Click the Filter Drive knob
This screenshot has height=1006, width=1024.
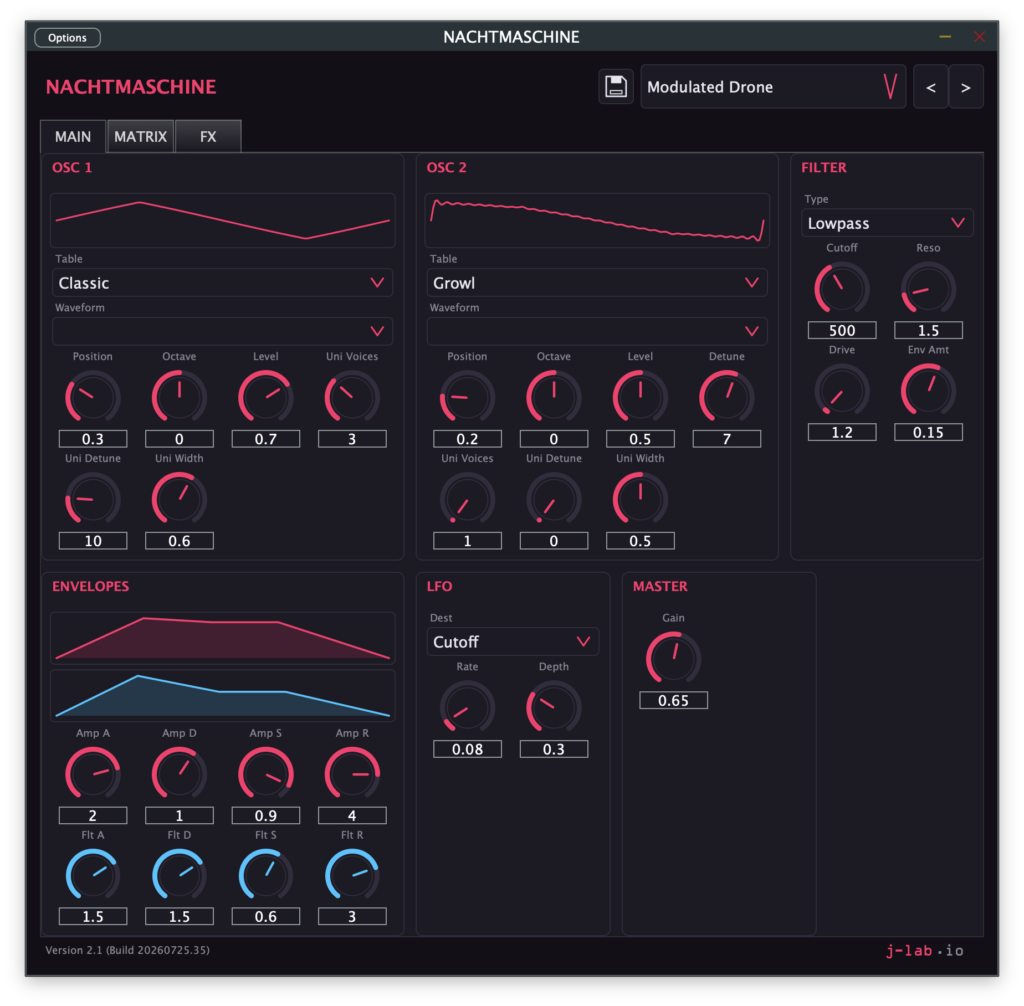click(842, 390)
